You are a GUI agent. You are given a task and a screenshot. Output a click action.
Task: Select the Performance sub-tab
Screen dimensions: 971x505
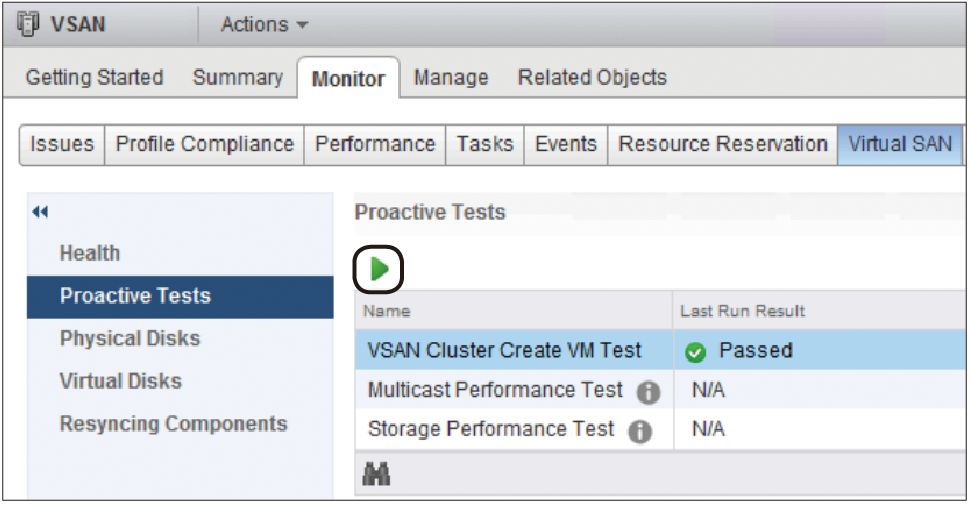pyautogui.click(x=375, y=144)
